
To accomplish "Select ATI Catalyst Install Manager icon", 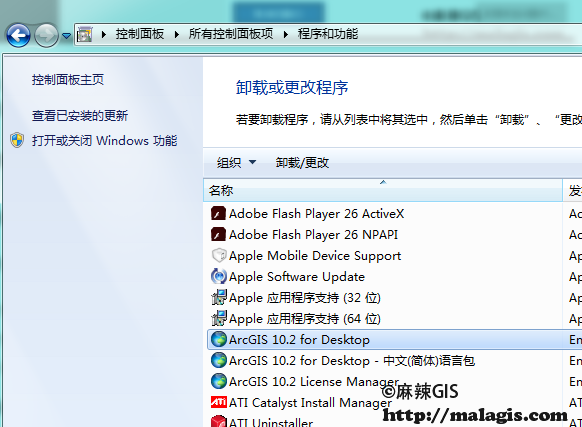I will 219,402.
